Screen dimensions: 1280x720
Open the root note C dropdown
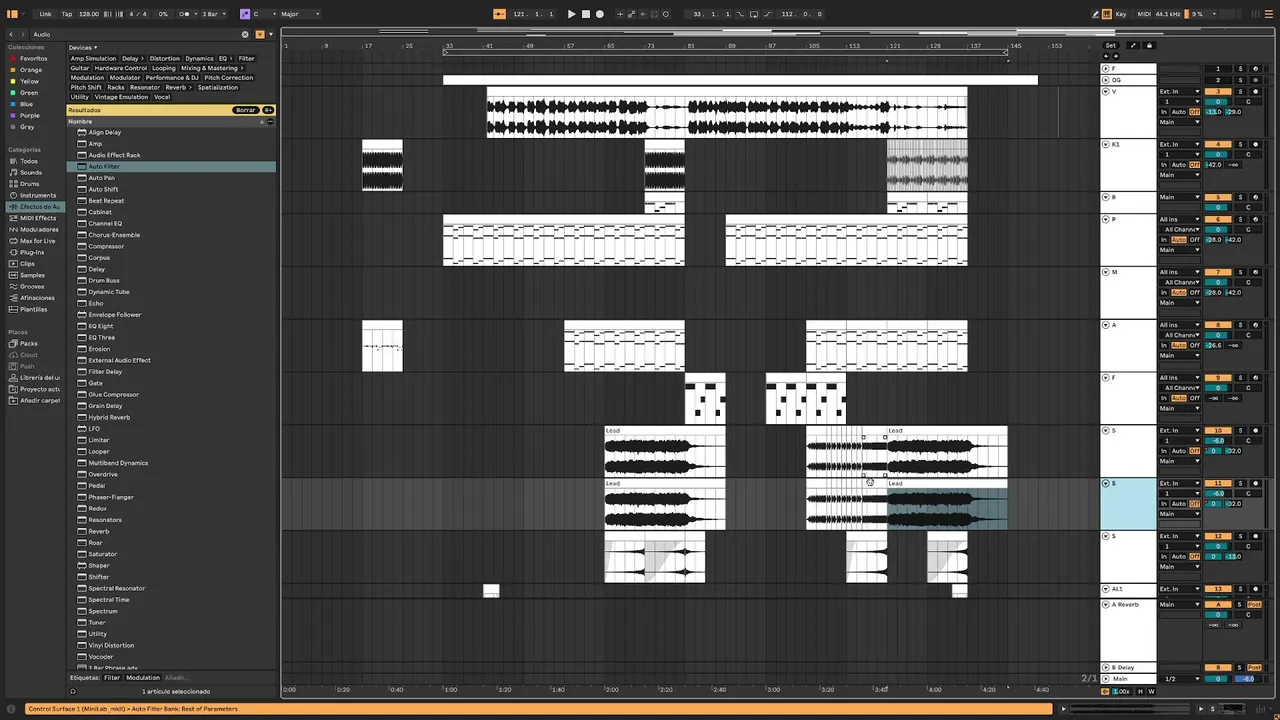(x=264, y=14)
